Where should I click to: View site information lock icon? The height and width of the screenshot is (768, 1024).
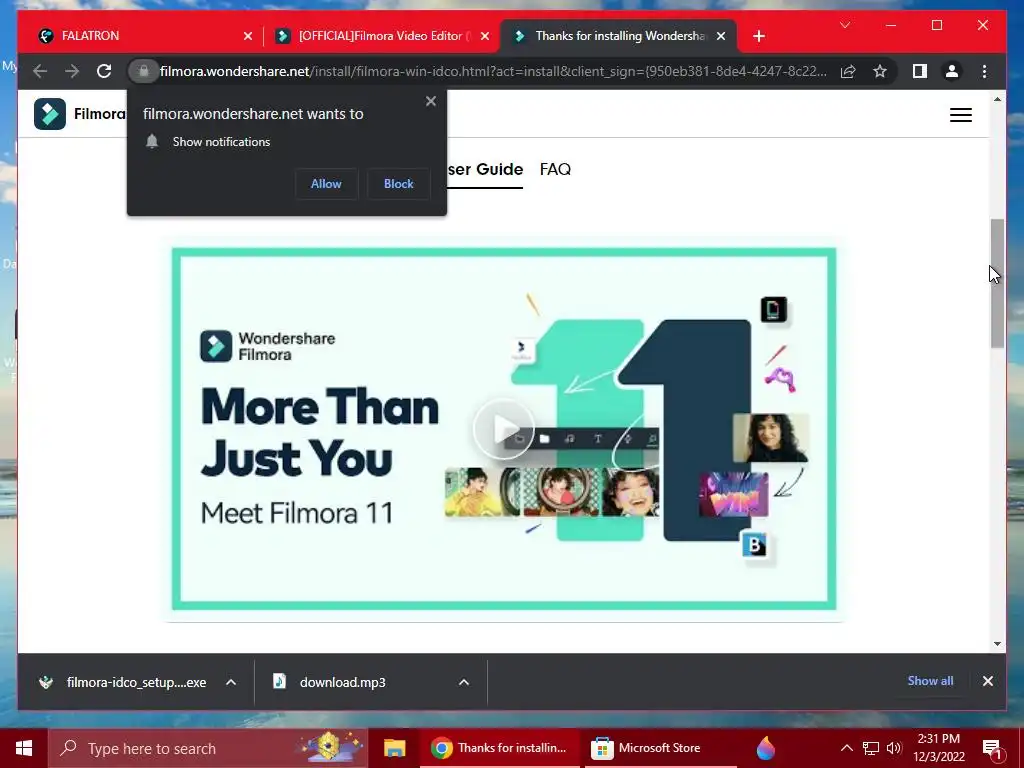click(x=144, y=71)
